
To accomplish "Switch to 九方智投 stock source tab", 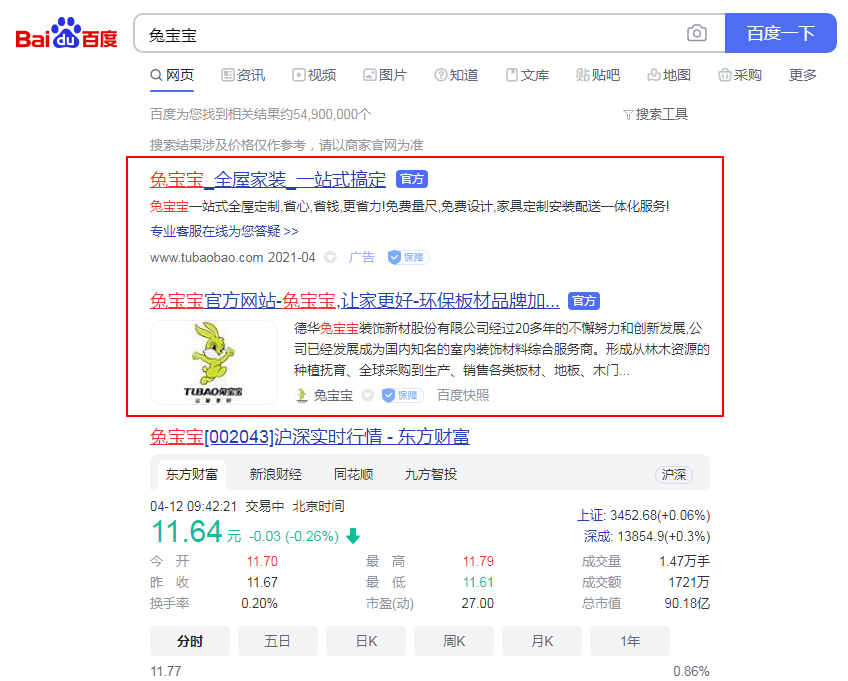I will [x=431, y=474].
